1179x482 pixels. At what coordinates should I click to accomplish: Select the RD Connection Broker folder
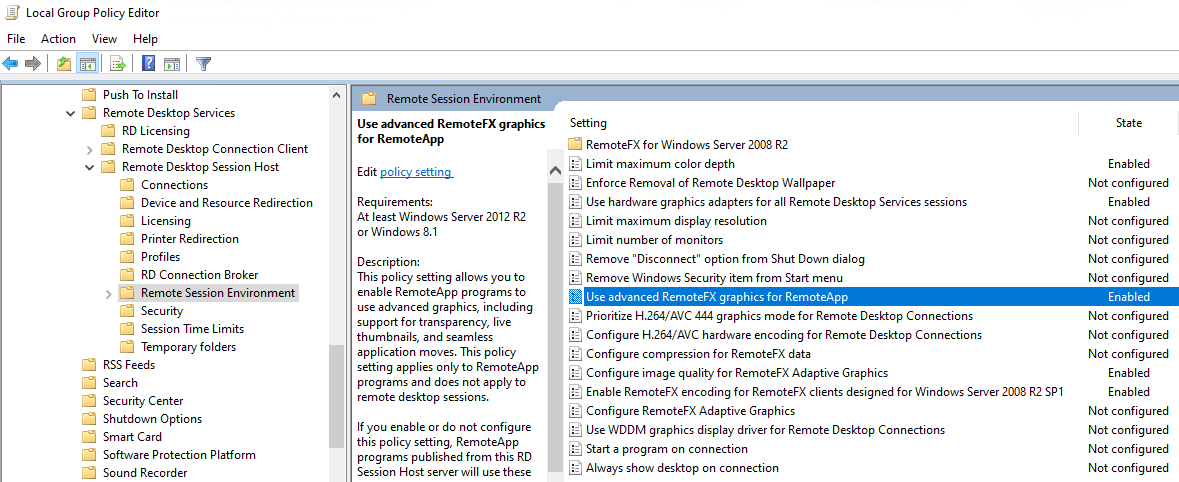pos(200,275)
